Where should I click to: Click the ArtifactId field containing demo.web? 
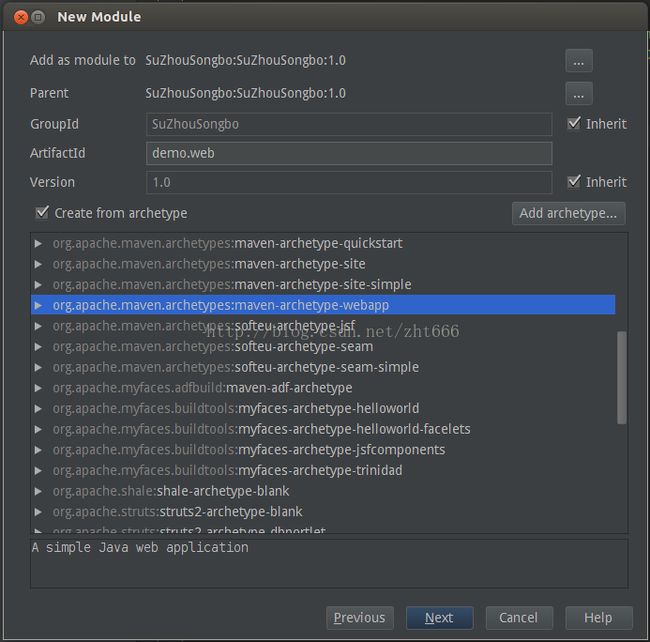pos(349,153)
